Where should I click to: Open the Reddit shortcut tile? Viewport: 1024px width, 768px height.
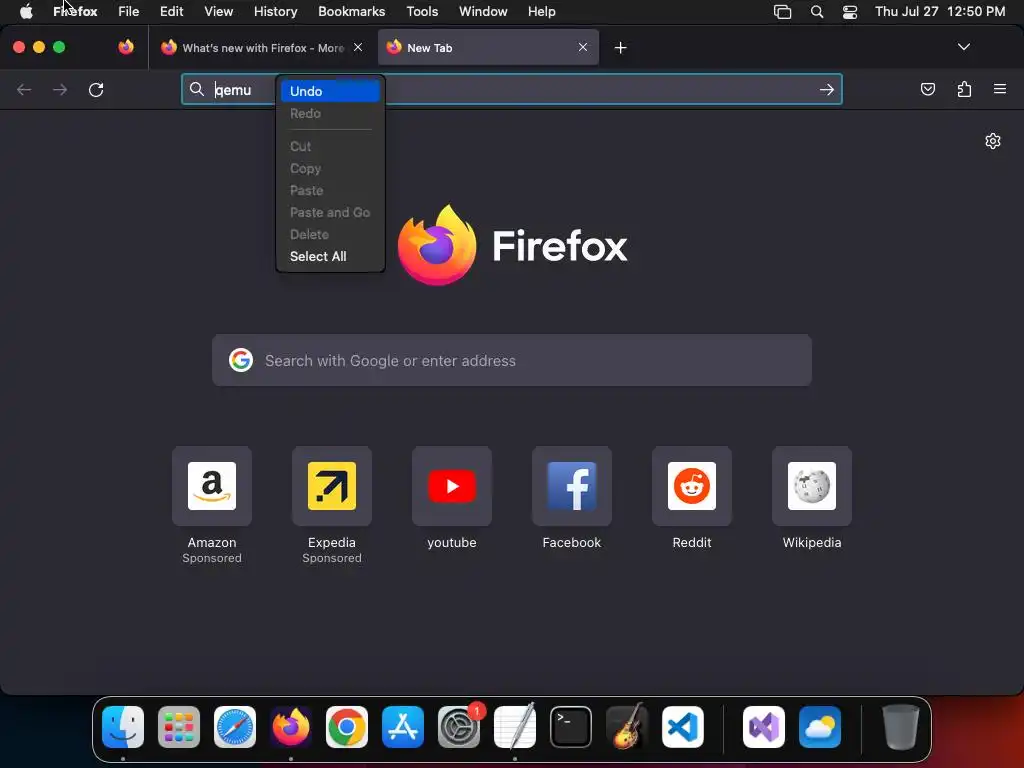coord(692,486)
